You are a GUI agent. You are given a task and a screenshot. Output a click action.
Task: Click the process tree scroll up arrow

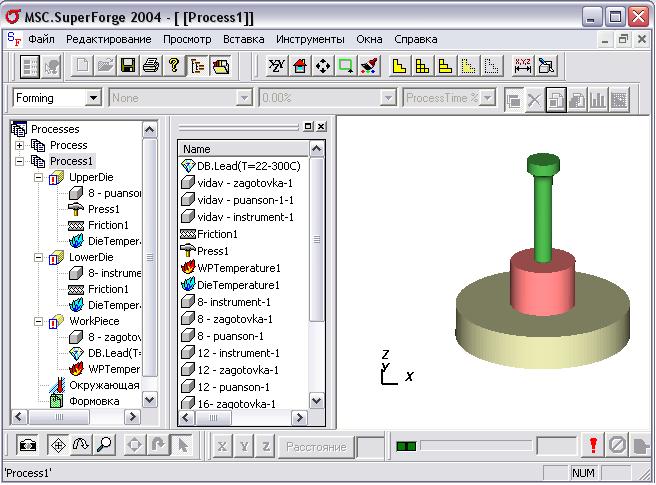coord(149,130)
